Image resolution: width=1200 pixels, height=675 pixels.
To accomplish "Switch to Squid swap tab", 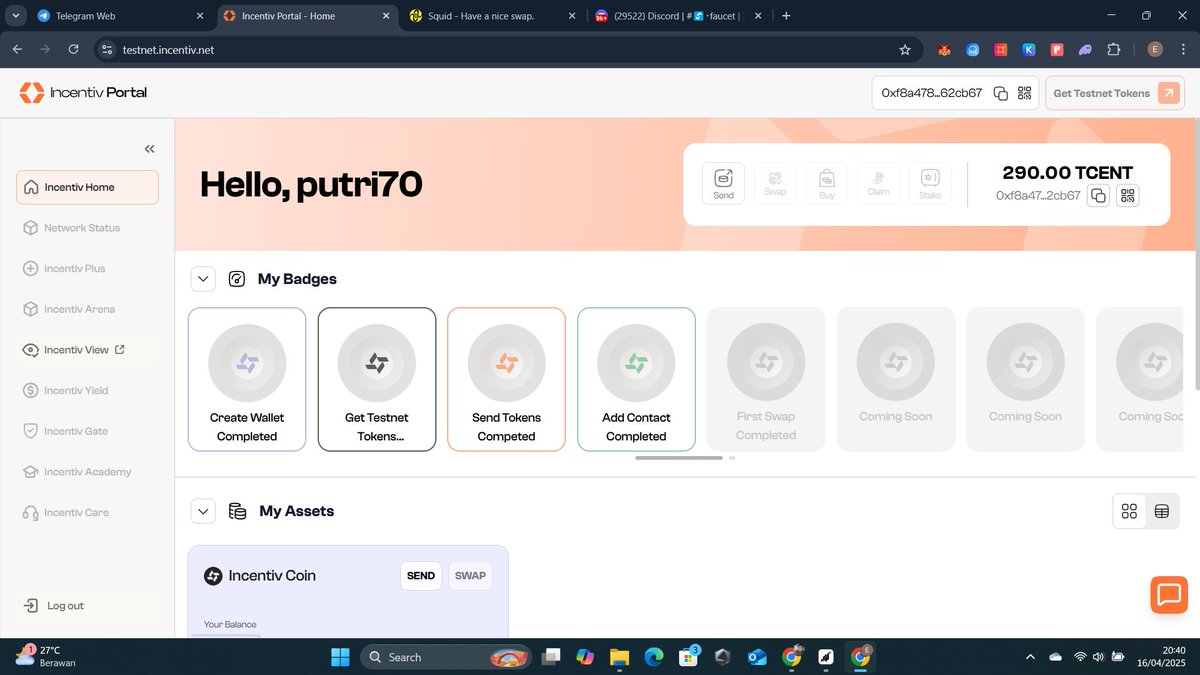I will coord(491,16).
